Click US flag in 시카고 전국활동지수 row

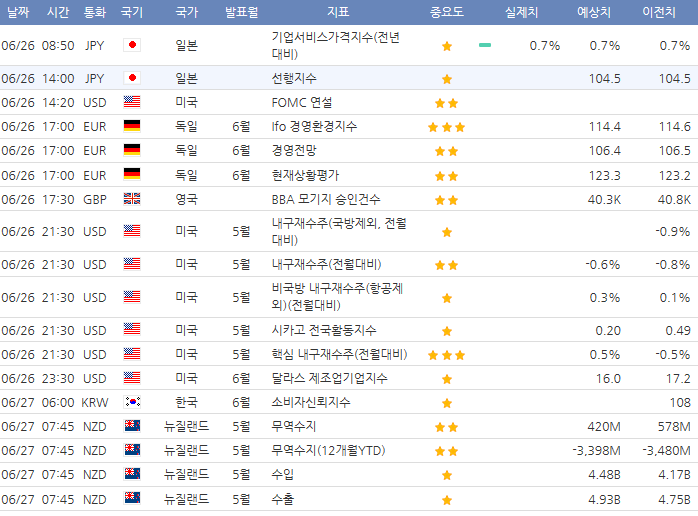tap(132, 329)
